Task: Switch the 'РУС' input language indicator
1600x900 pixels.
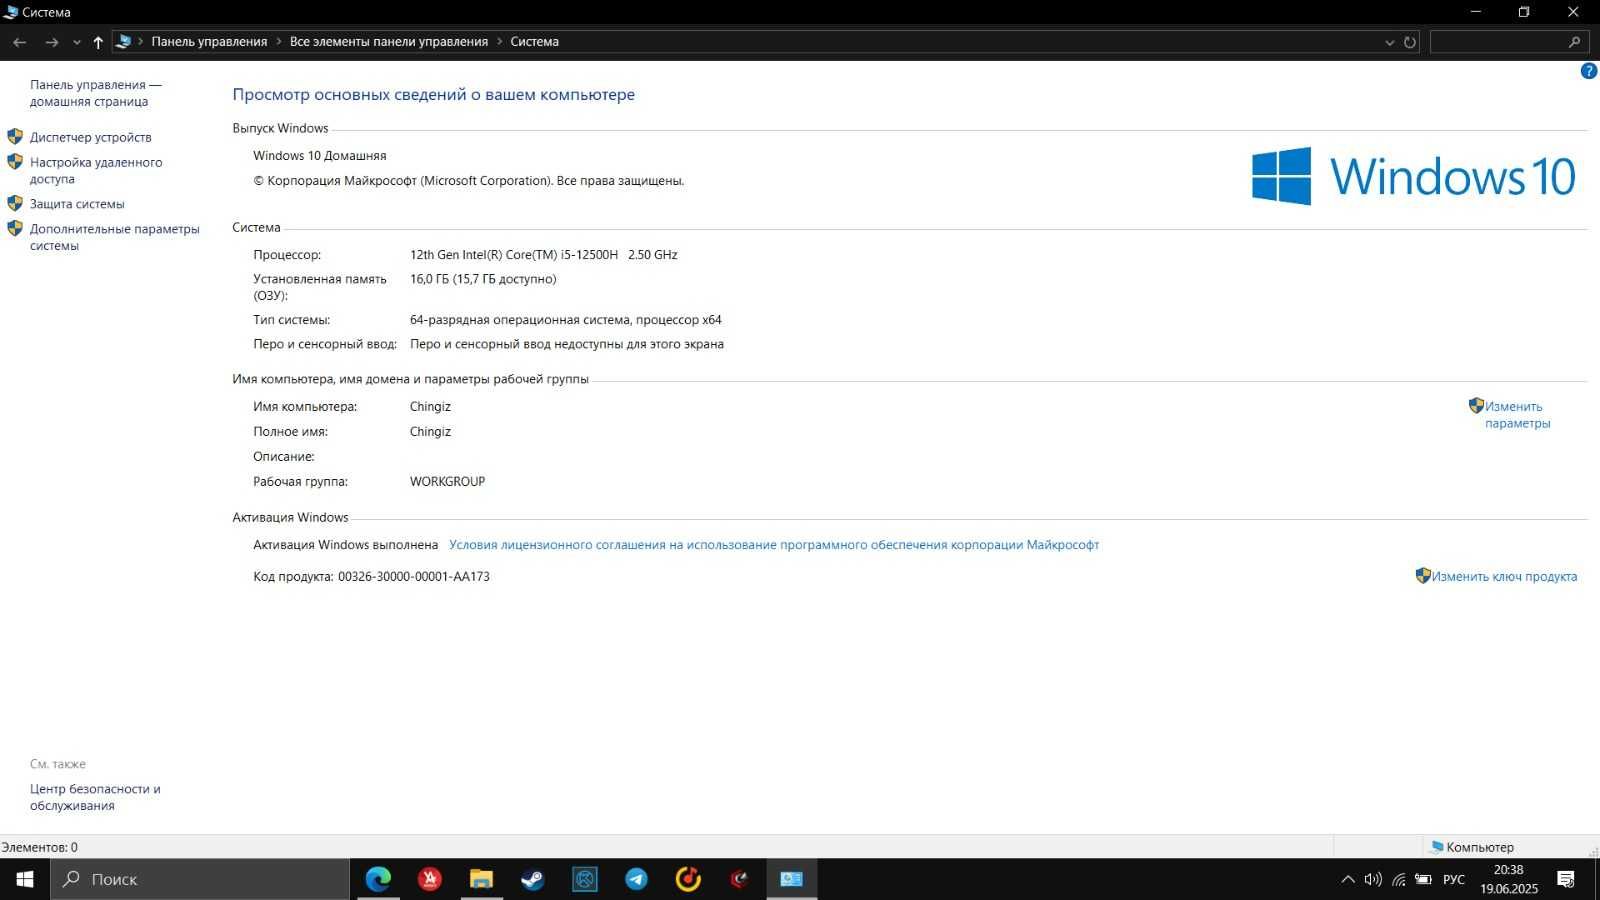Action: (1454, 879)
